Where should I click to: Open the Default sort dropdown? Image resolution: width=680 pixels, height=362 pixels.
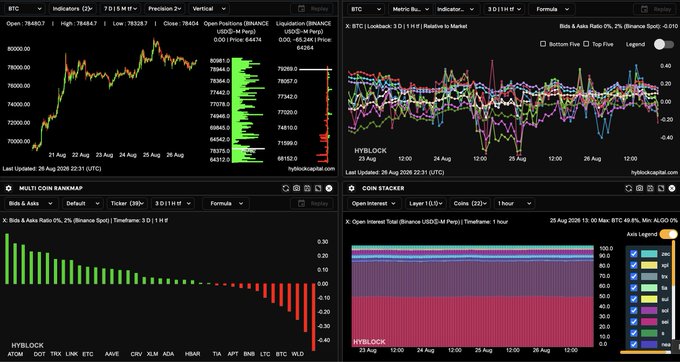pyautogui.click(x=82, y=203)
